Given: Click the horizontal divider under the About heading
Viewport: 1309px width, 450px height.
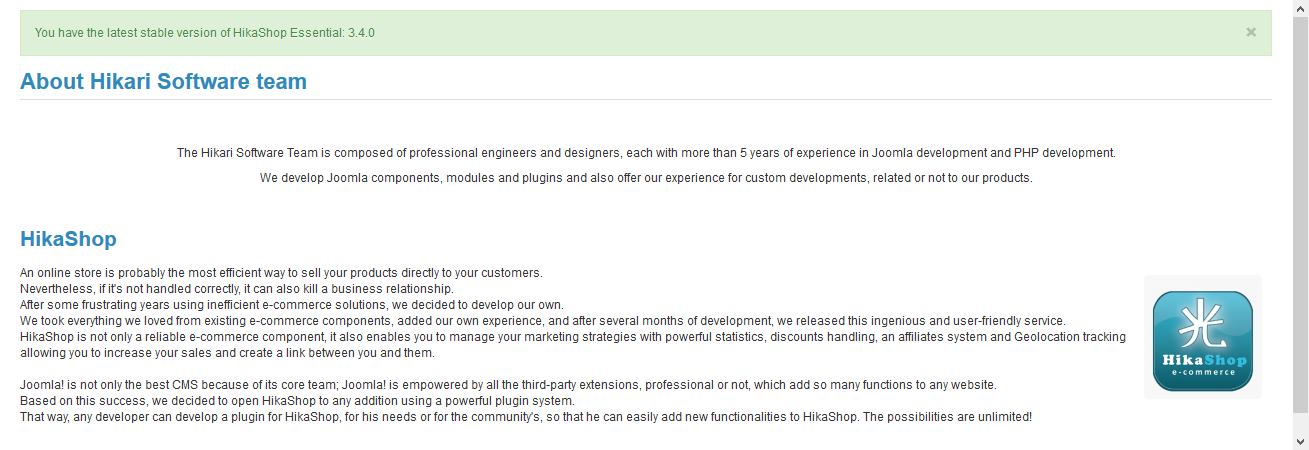Looking at the screenshot, I should [x=645, y=100].
